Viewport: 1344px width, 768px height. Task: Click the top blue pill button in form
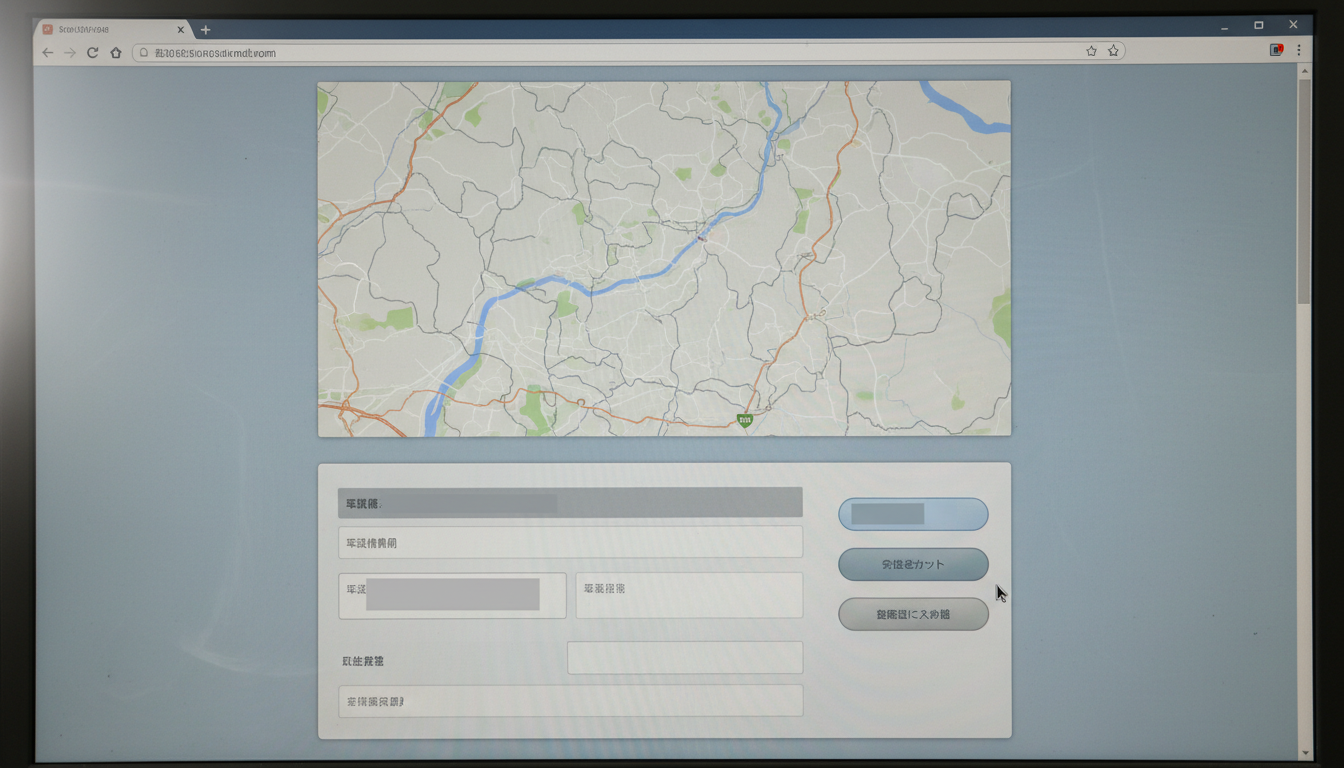(x=913, y=514)
